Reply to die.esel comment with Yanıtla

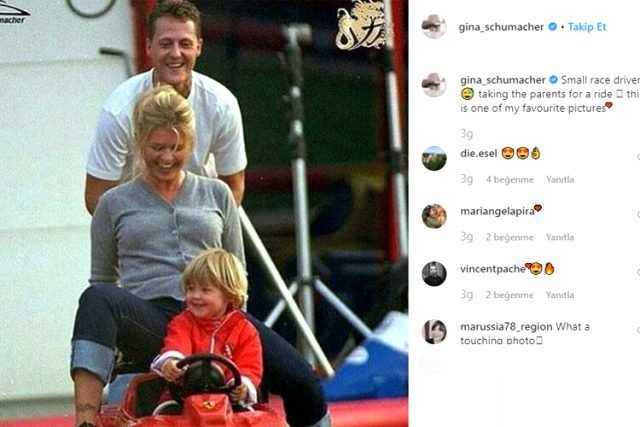click(560, 179)
